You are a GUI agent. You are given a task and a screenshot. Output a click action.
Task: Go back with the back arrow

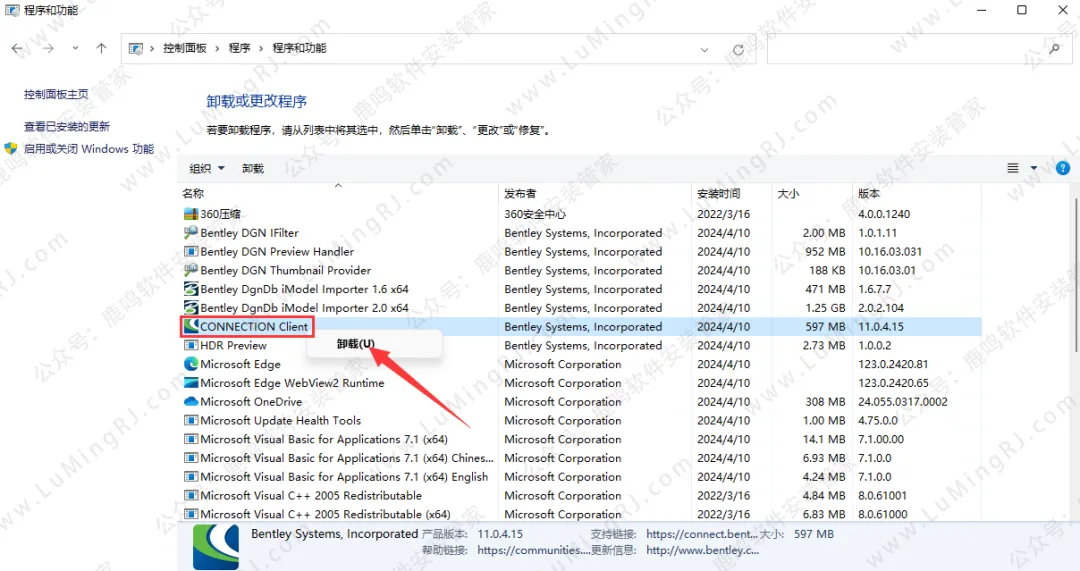(17, 49)
